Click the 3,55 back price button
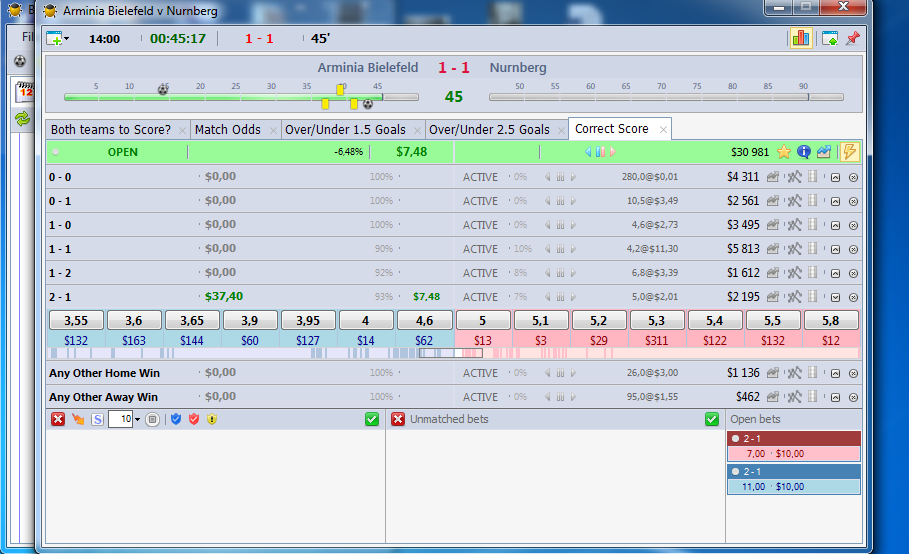 (x=76, y=320)
